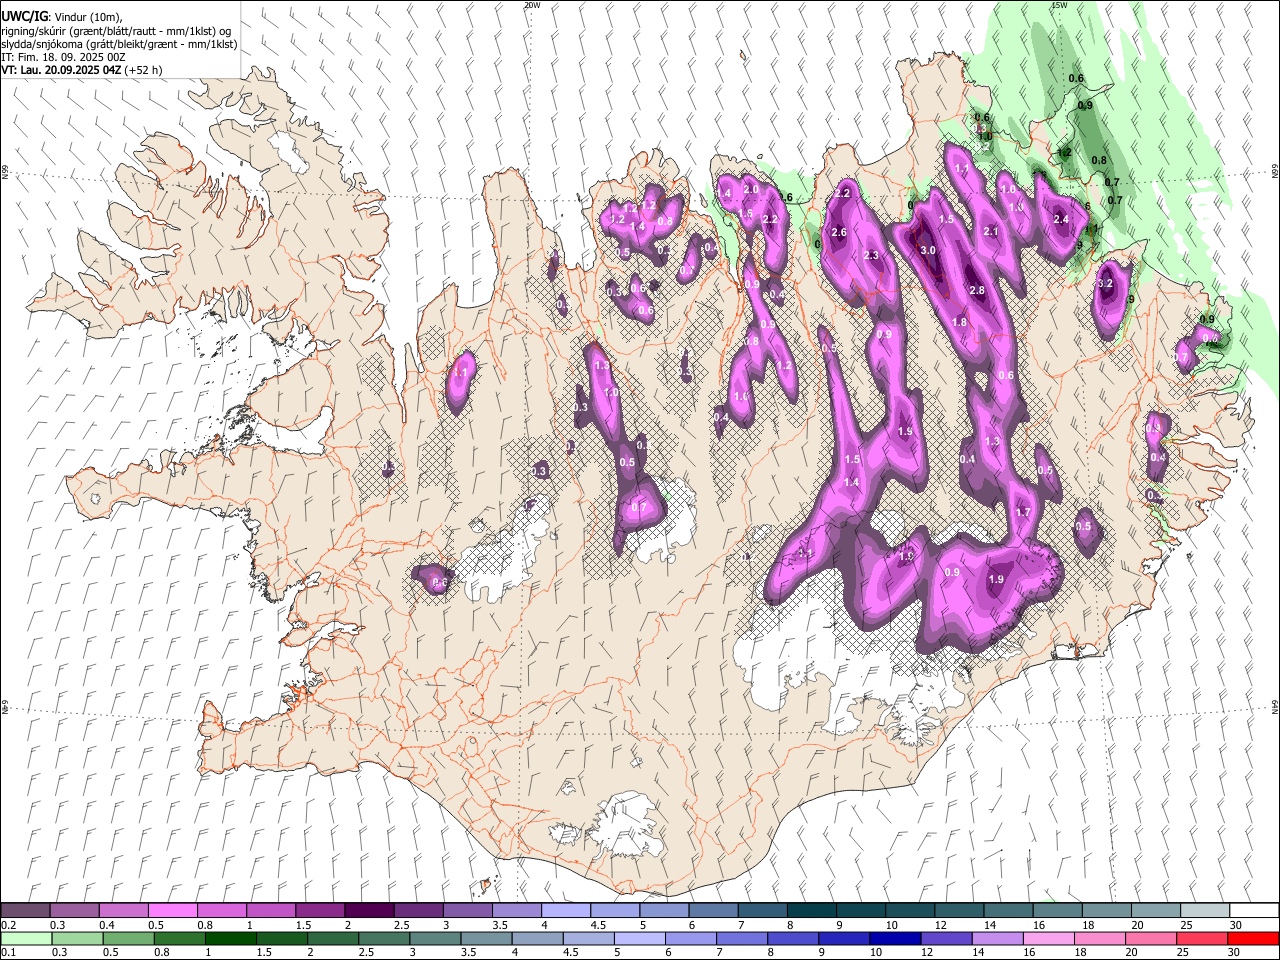
Task: Click the lavender 4 snow legend swatch
Action: (x=565, y=911)
